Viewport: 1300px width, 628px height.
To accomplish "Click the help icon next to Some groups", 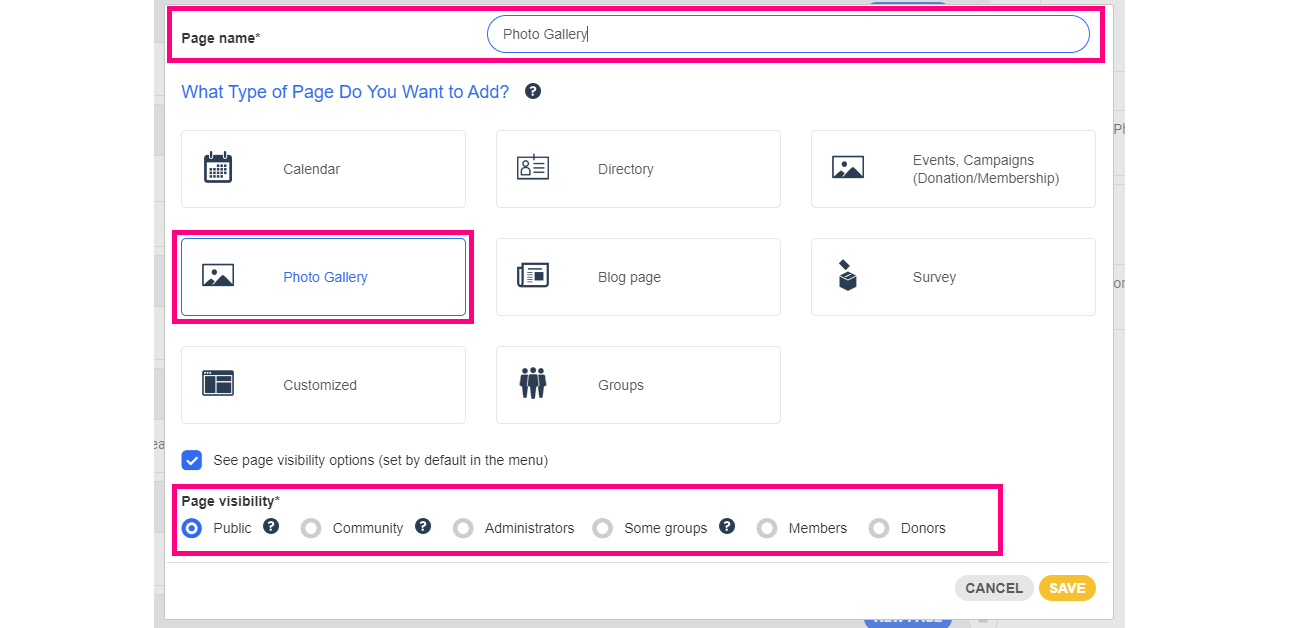I will 727,528.
